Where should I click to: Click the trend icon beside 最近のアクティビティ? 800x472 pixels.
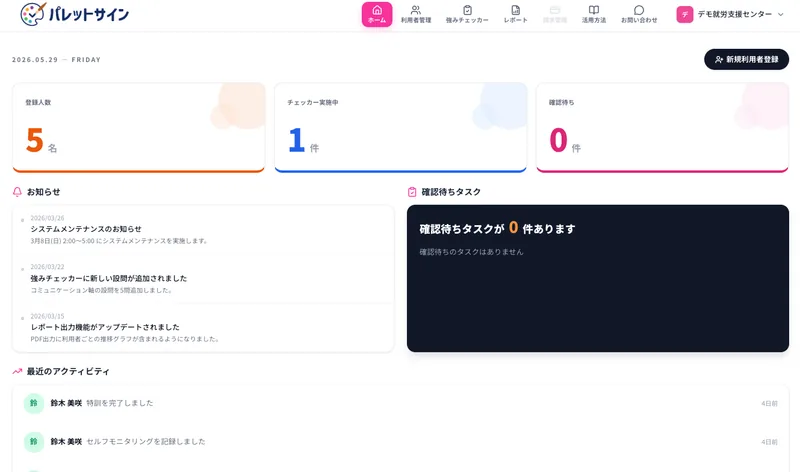pos(17,371)
